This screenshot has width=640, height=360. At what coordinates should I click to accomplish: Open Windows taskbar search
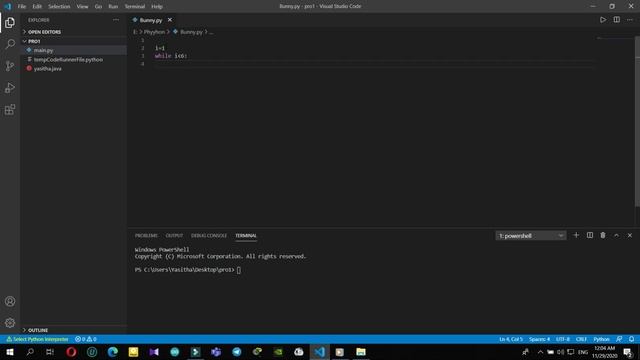(30, 352)
